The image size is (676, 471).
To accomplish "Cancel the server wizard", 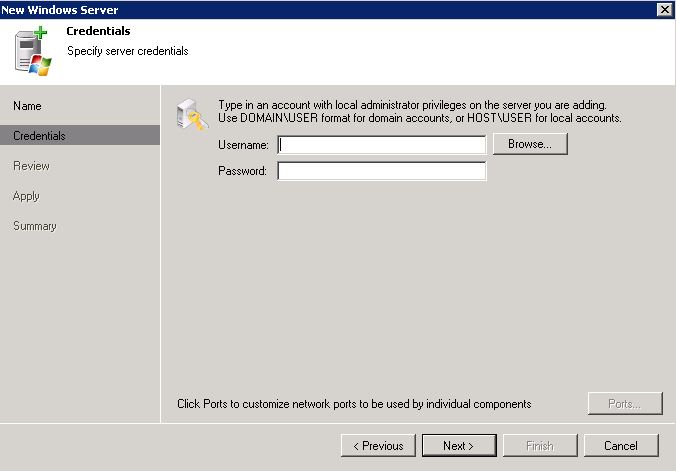I will 621,445.
